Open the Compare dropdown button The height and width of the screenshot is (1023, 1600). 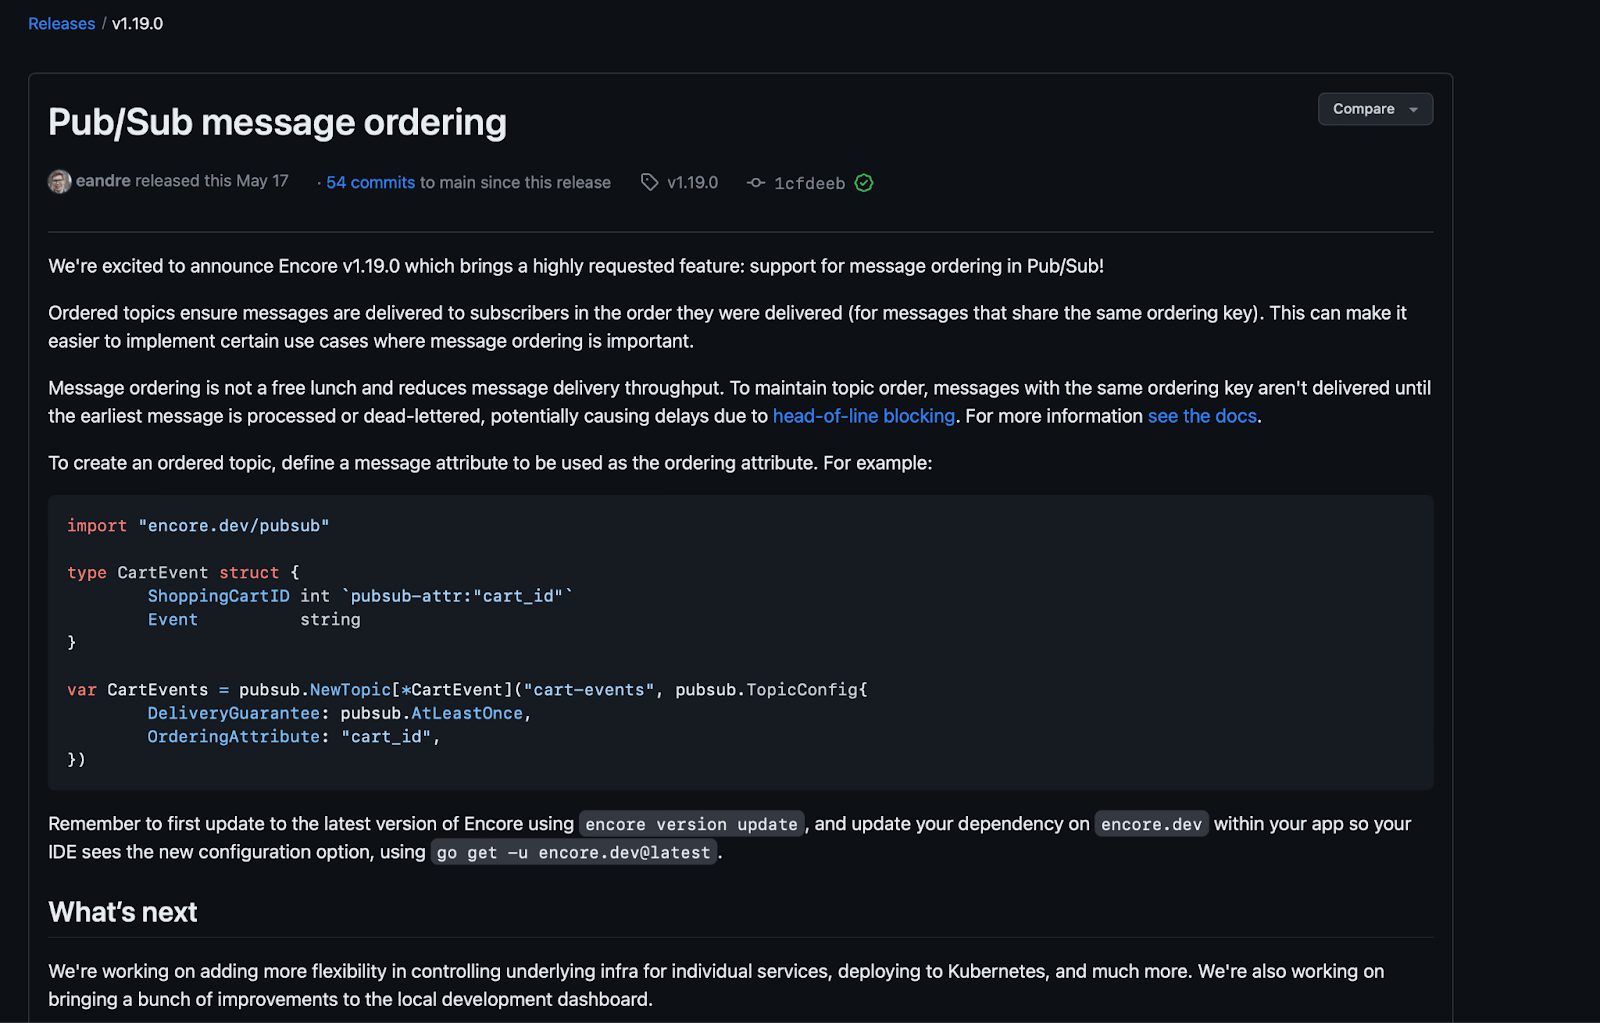pos(1375,109)
